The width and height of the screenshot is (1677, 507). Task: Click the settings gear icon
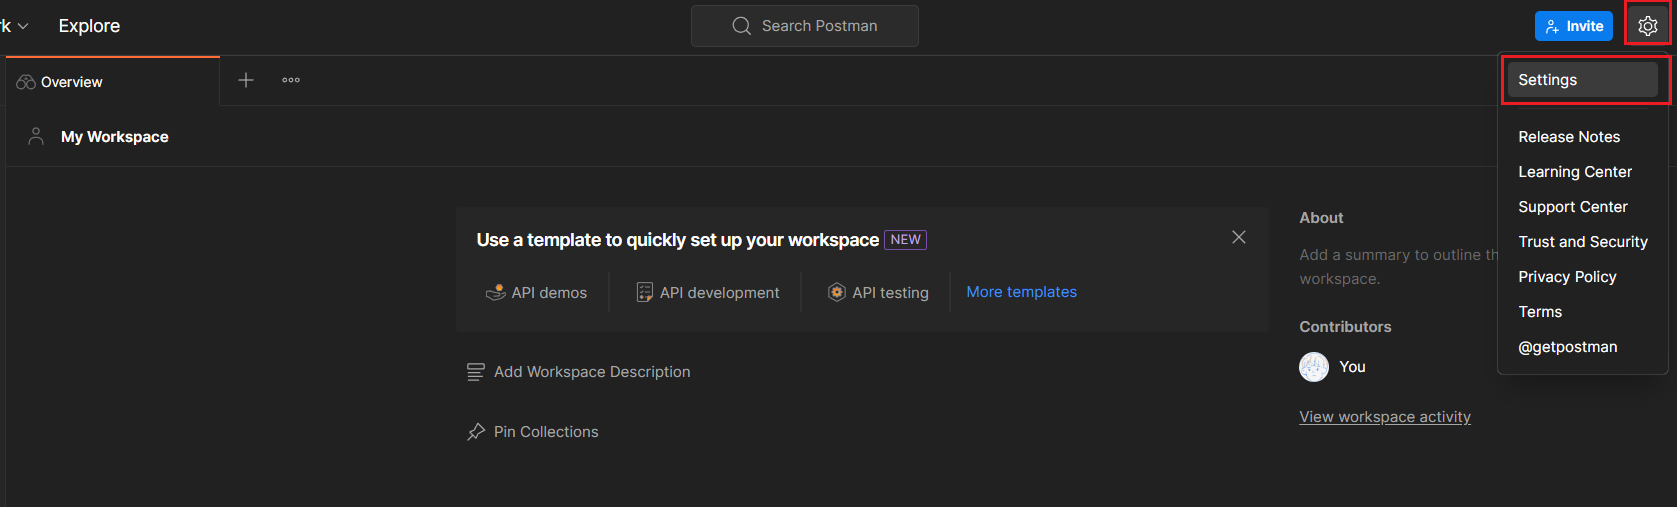pos(1647,26)
